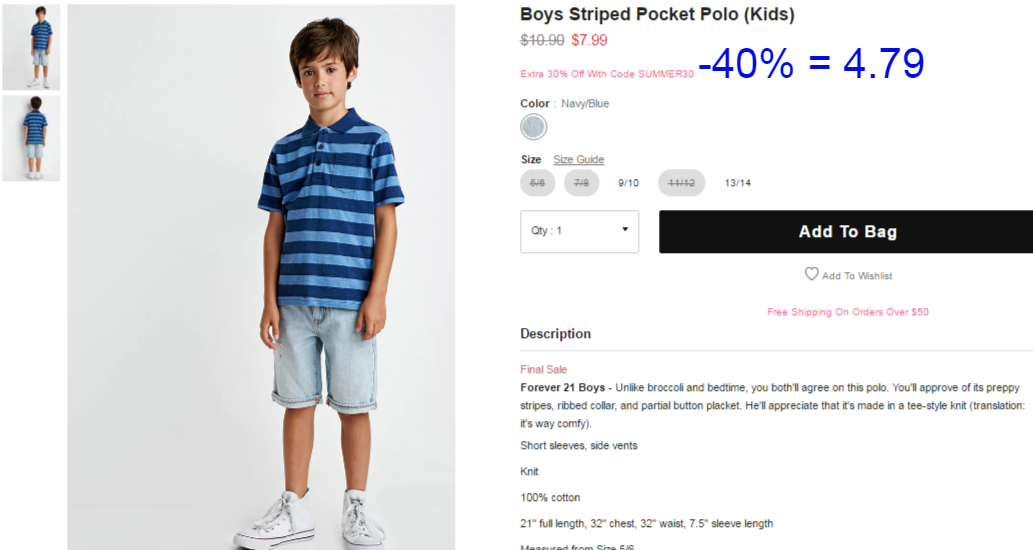The image size is (1033, 550).
Task: Click the Final Sale label
Action: (544, 370)
